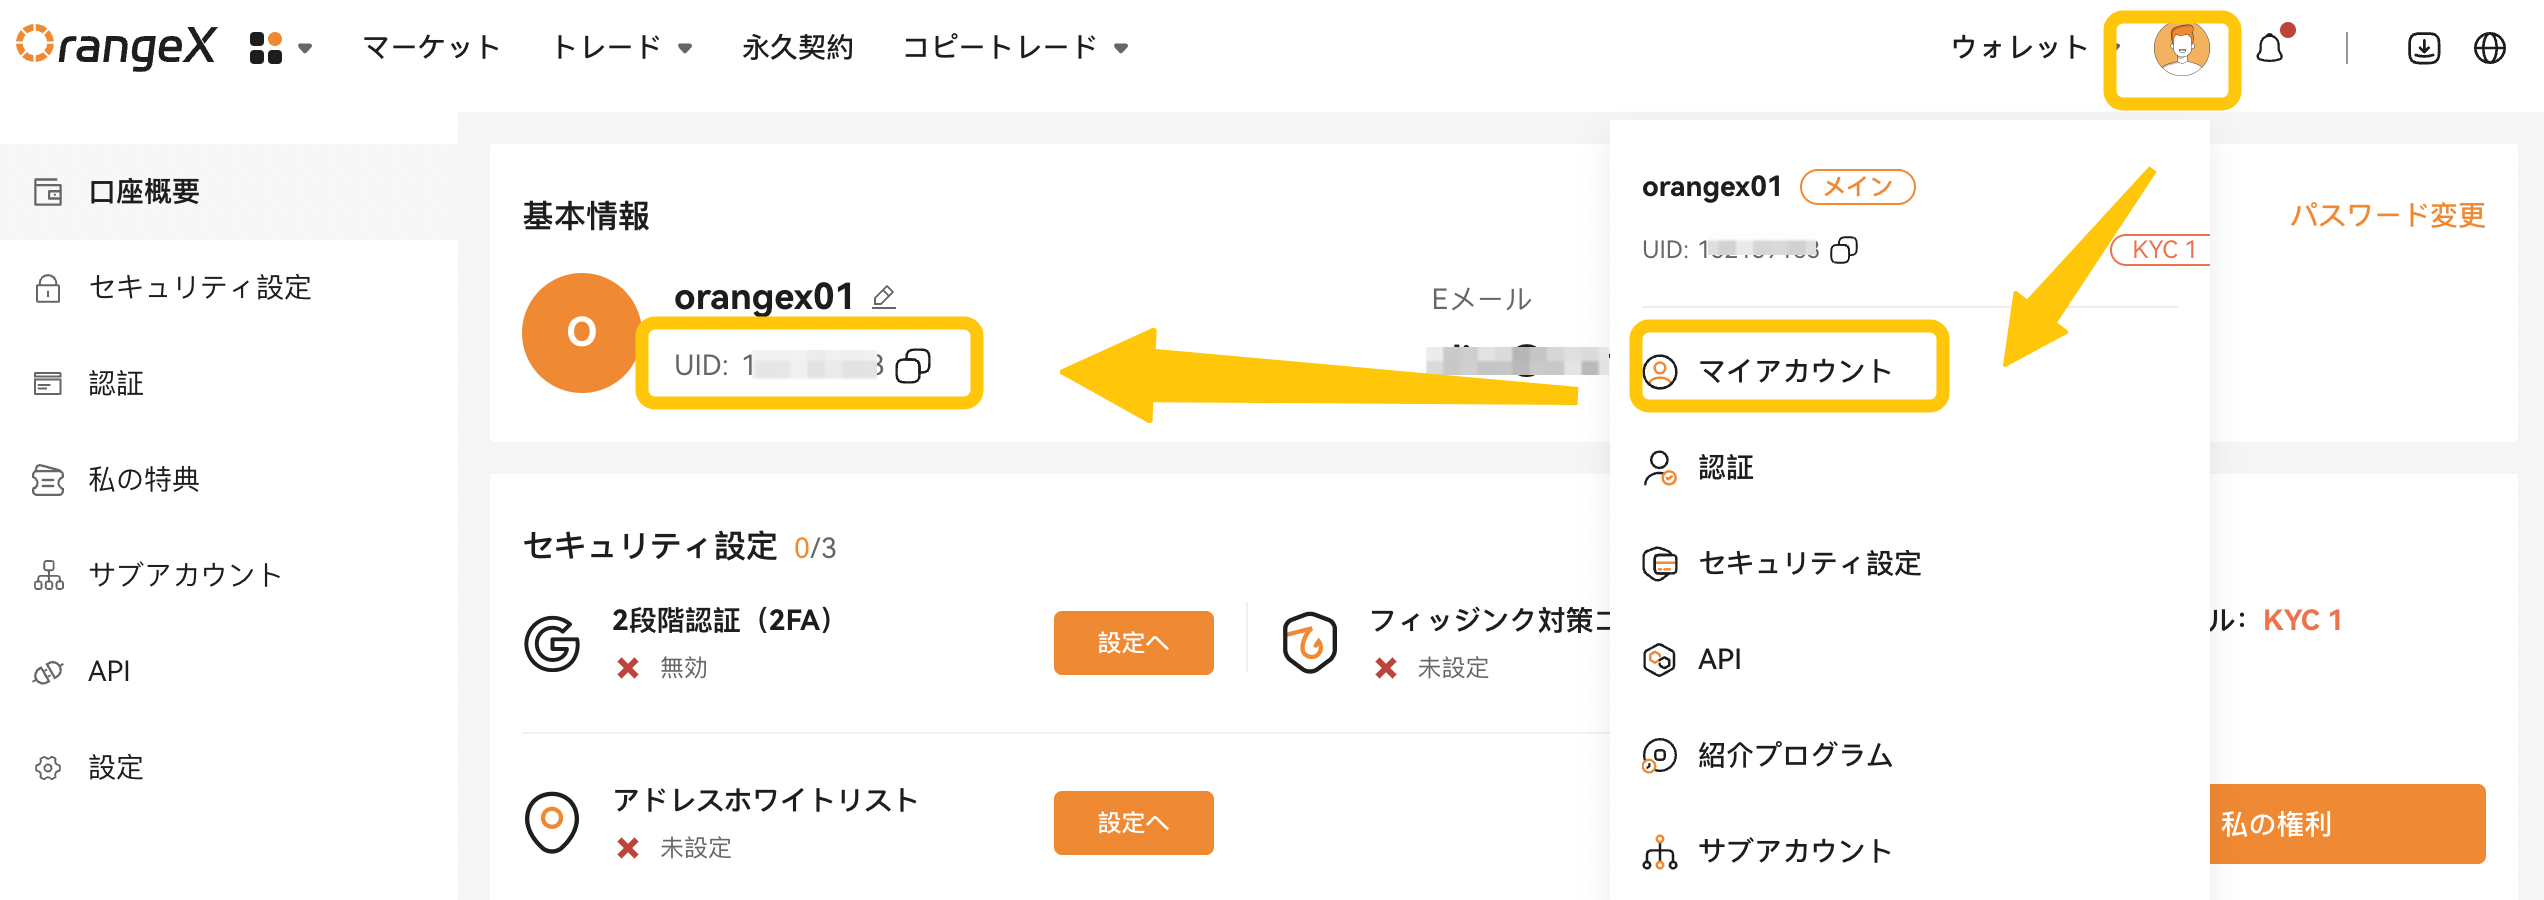The width and height of the screenshot is (2544, 900).
Task: Click the notification bell icon
Action: pos(2270,48)
